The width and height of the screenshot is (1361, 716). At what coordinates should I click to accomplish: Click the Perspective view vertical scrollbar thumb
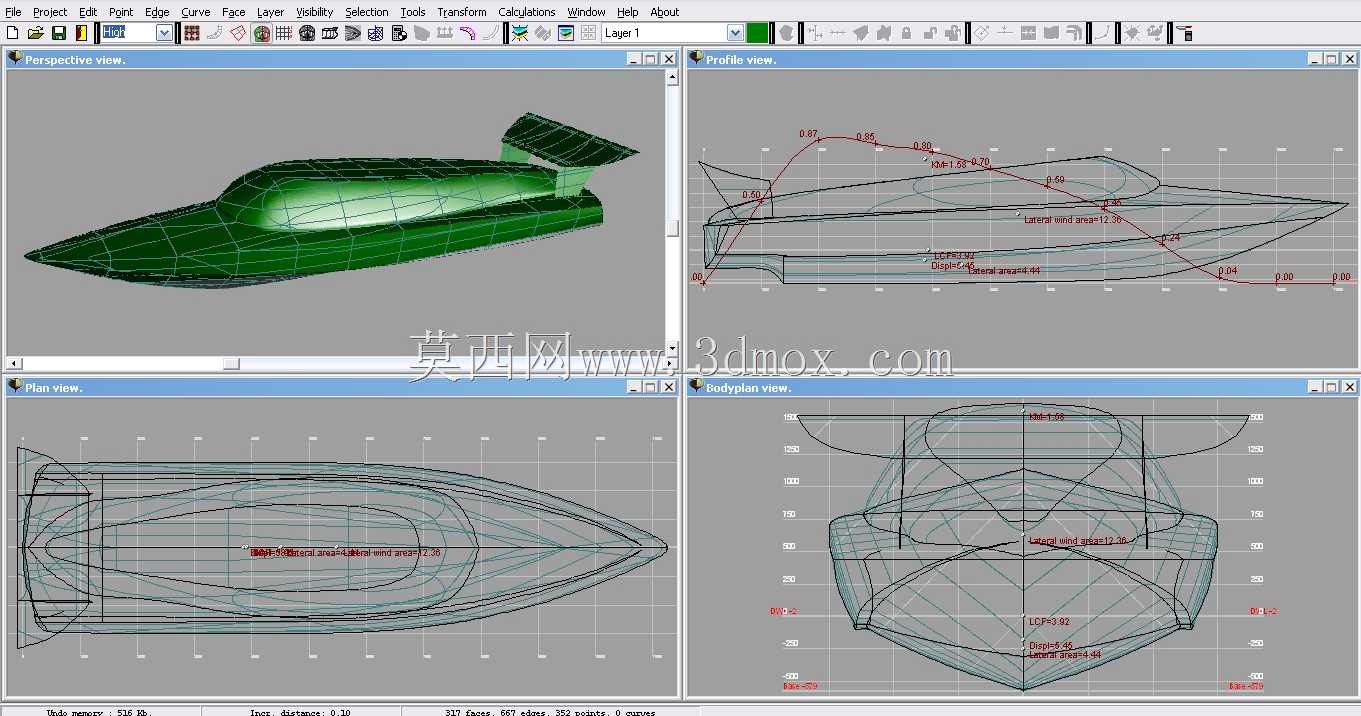click(x=673, y=228)
